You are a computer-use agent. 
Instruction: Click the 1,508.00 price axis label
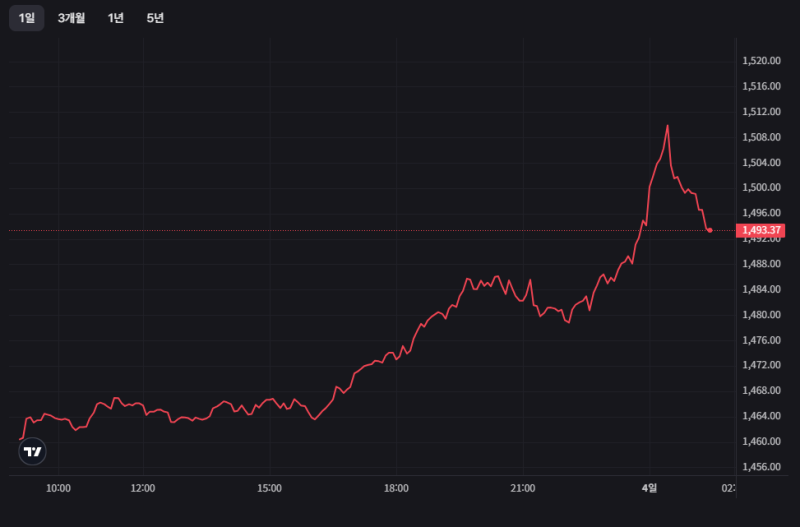click(761, 137)
